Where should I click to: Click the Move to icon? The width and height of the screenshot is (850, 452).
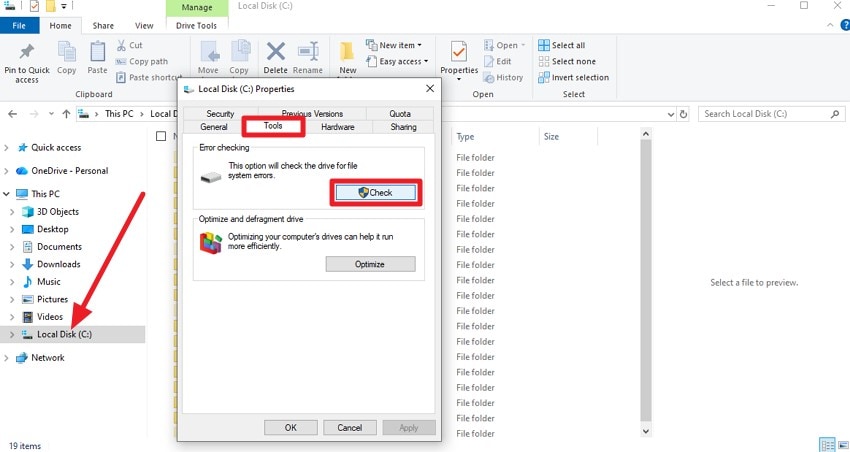[x=208, y=53]
